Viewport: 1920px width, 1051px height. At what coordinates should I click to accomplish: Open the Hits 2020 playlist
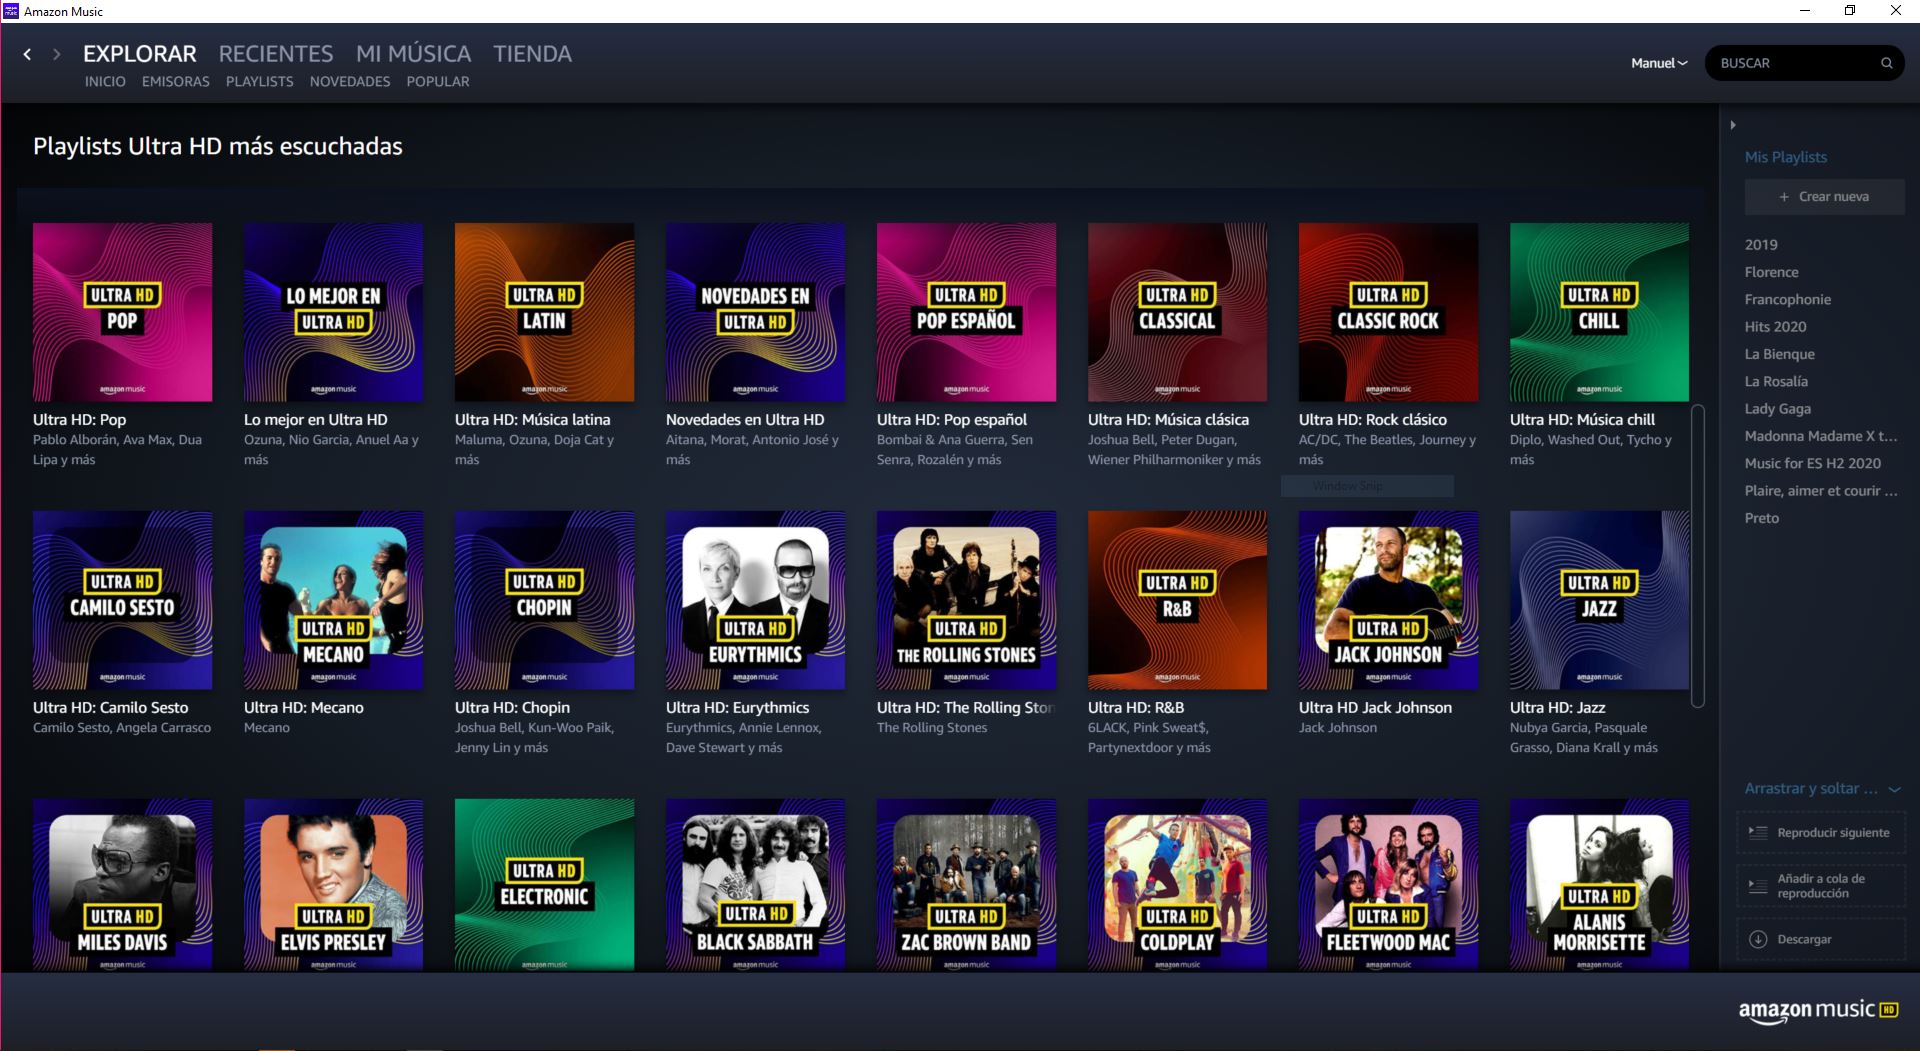1775,326
